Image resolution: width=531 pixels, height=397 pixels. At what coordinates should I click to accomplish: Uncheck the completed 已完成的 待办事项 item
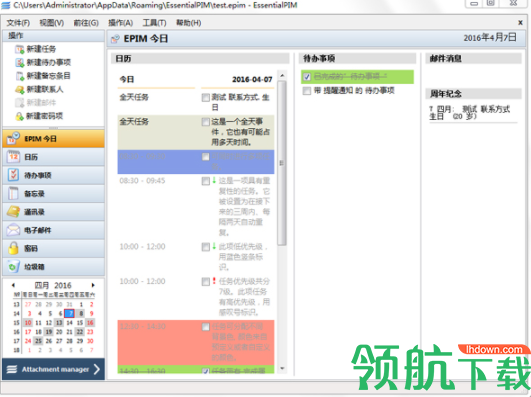[x=307, y=77]
